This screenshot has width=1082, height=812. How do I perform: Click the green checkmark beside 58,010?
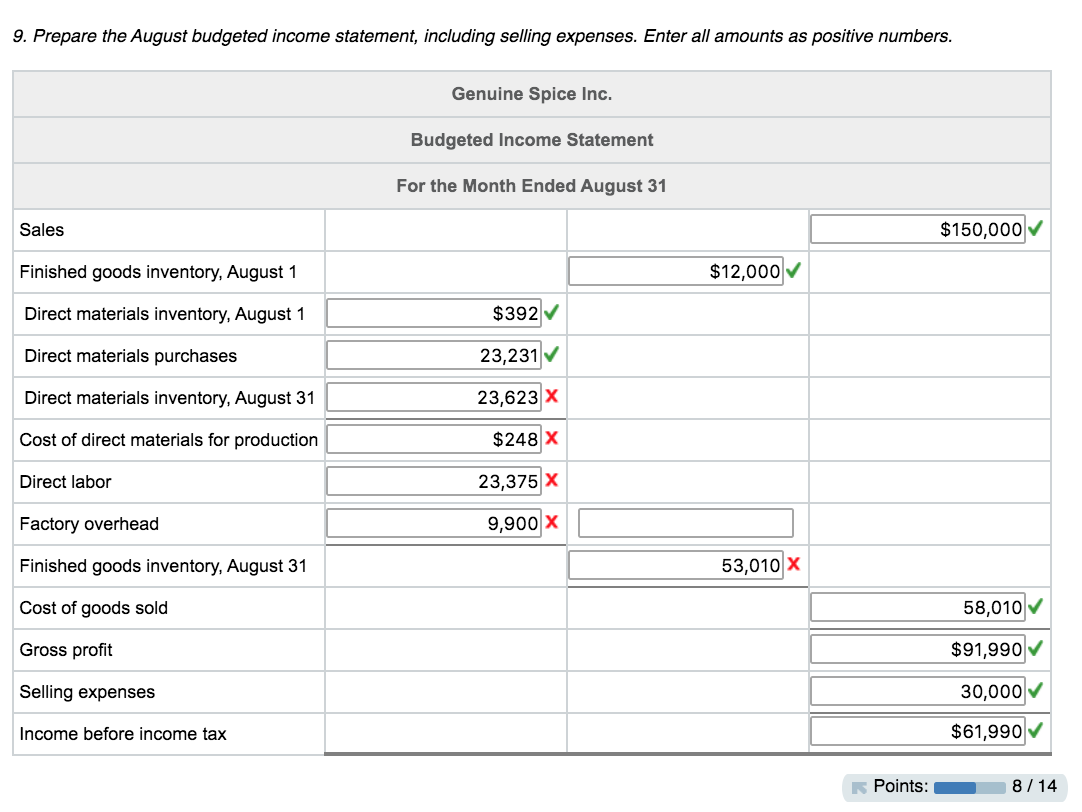1035,606
